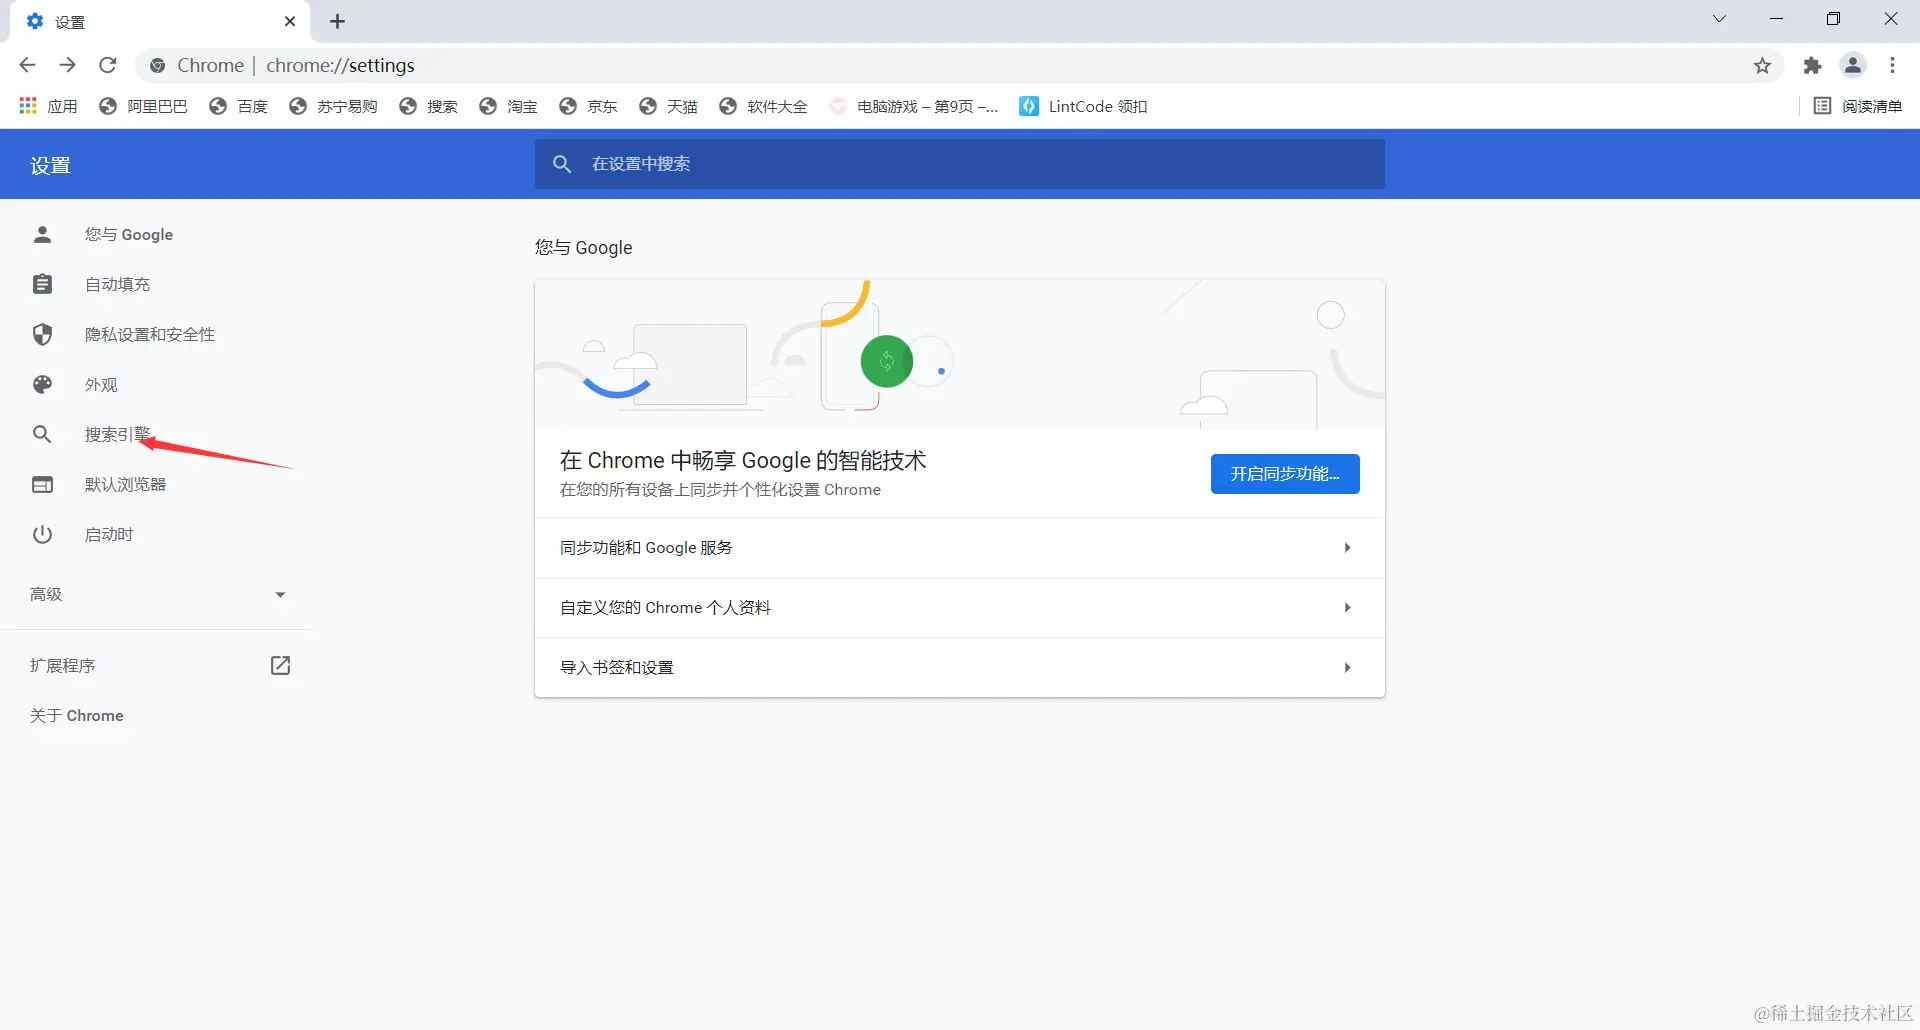Expand arrow on 同步功能和 Google 服务 row

[1347, 547]
